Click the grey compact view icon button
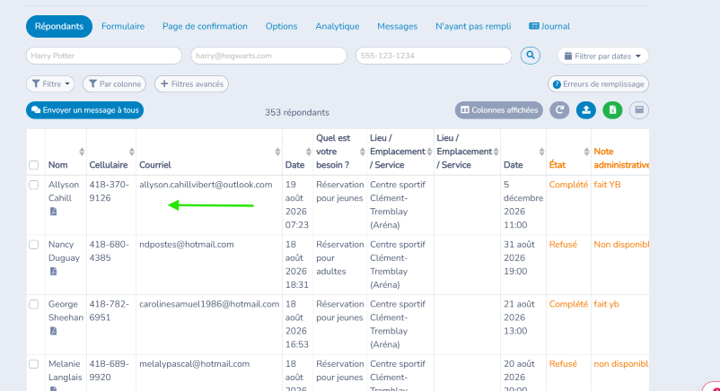The height and width of the screenshot is (391, 720). tap(639, 110)
